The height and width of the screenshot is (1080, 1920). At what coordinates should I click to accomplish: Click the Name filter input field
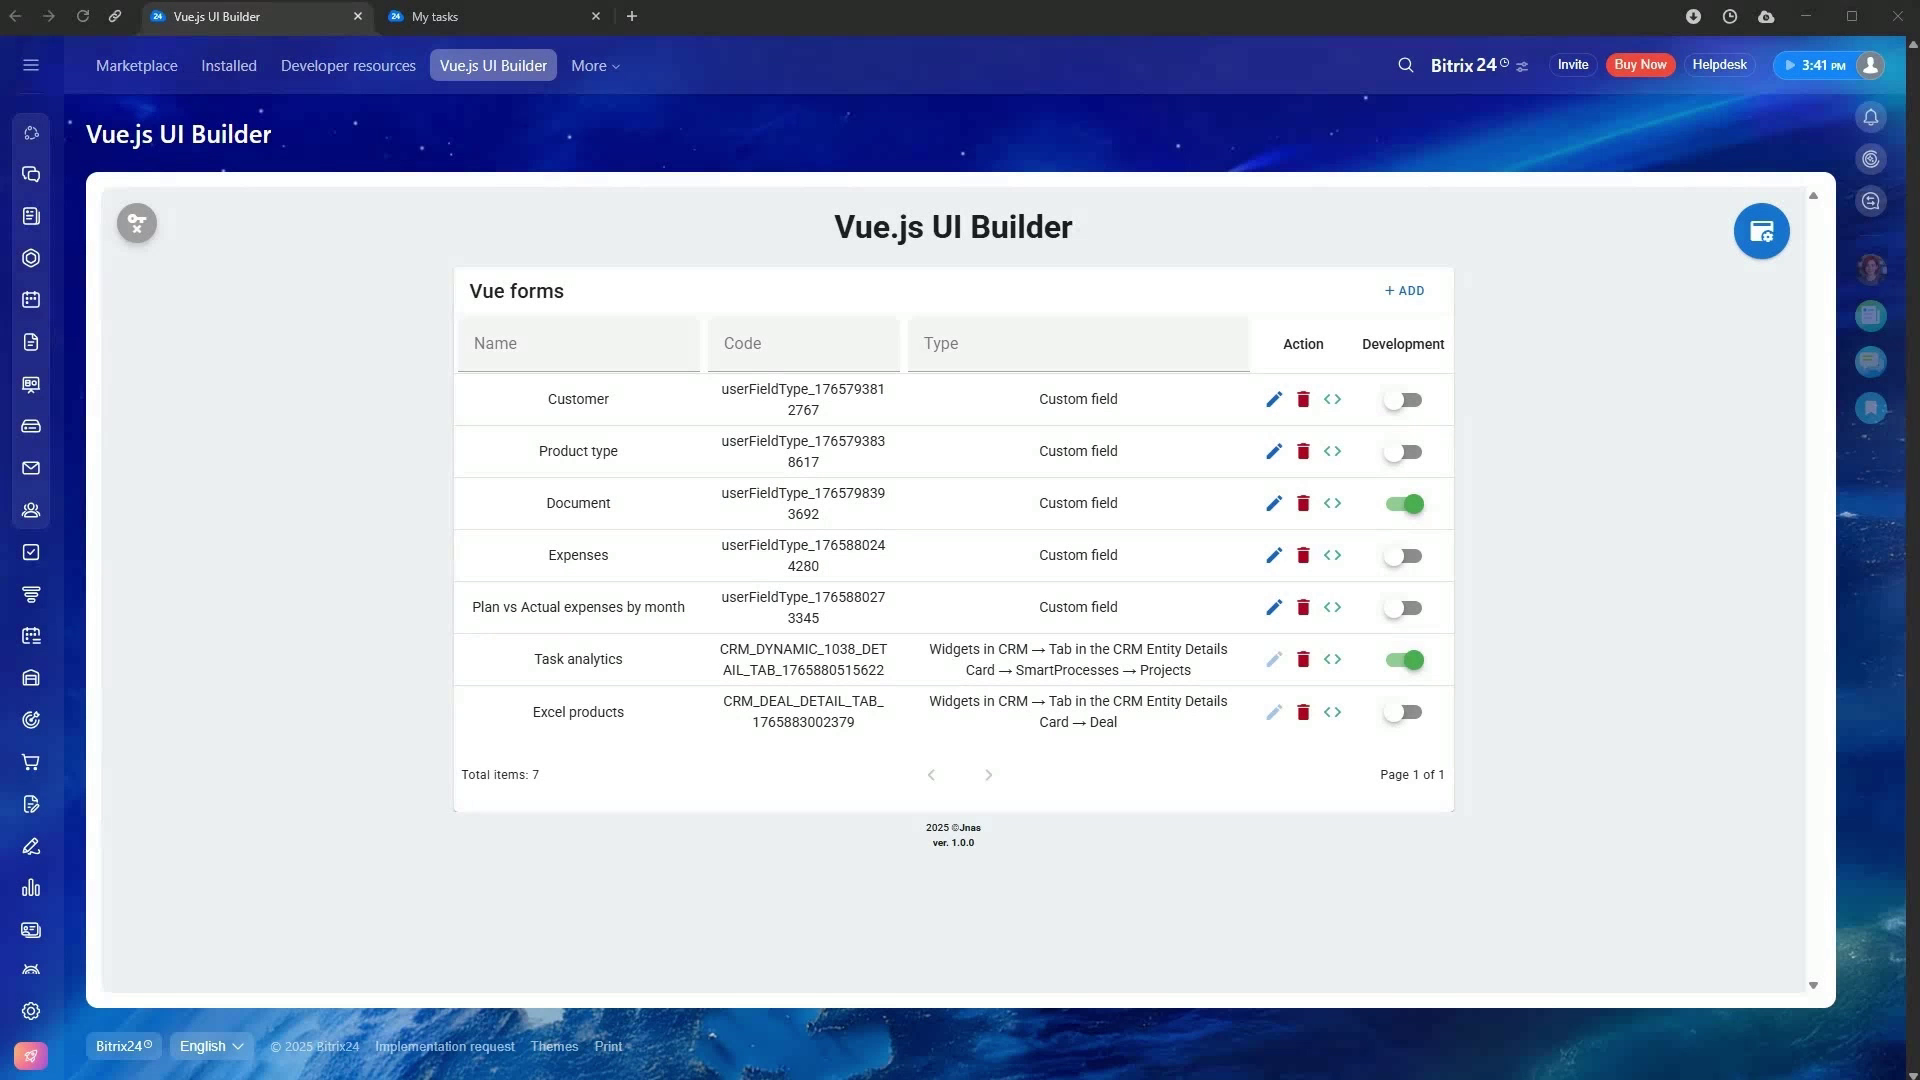tap(578, 344)
